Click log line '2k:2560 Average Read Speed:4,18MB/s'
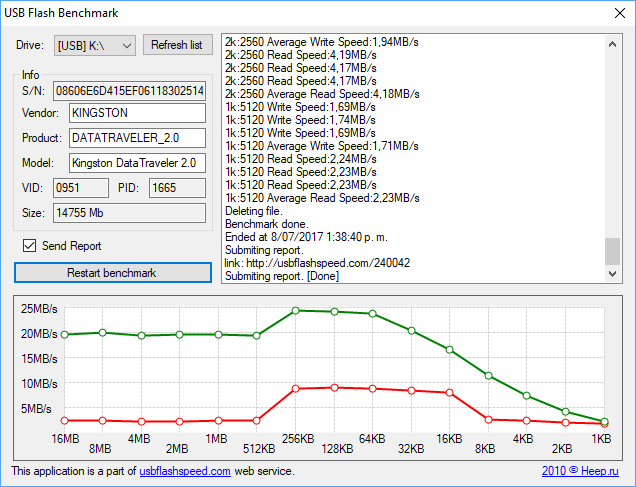Image resolution: width=636 pixels, height=487 pixels. click(322, 94)
